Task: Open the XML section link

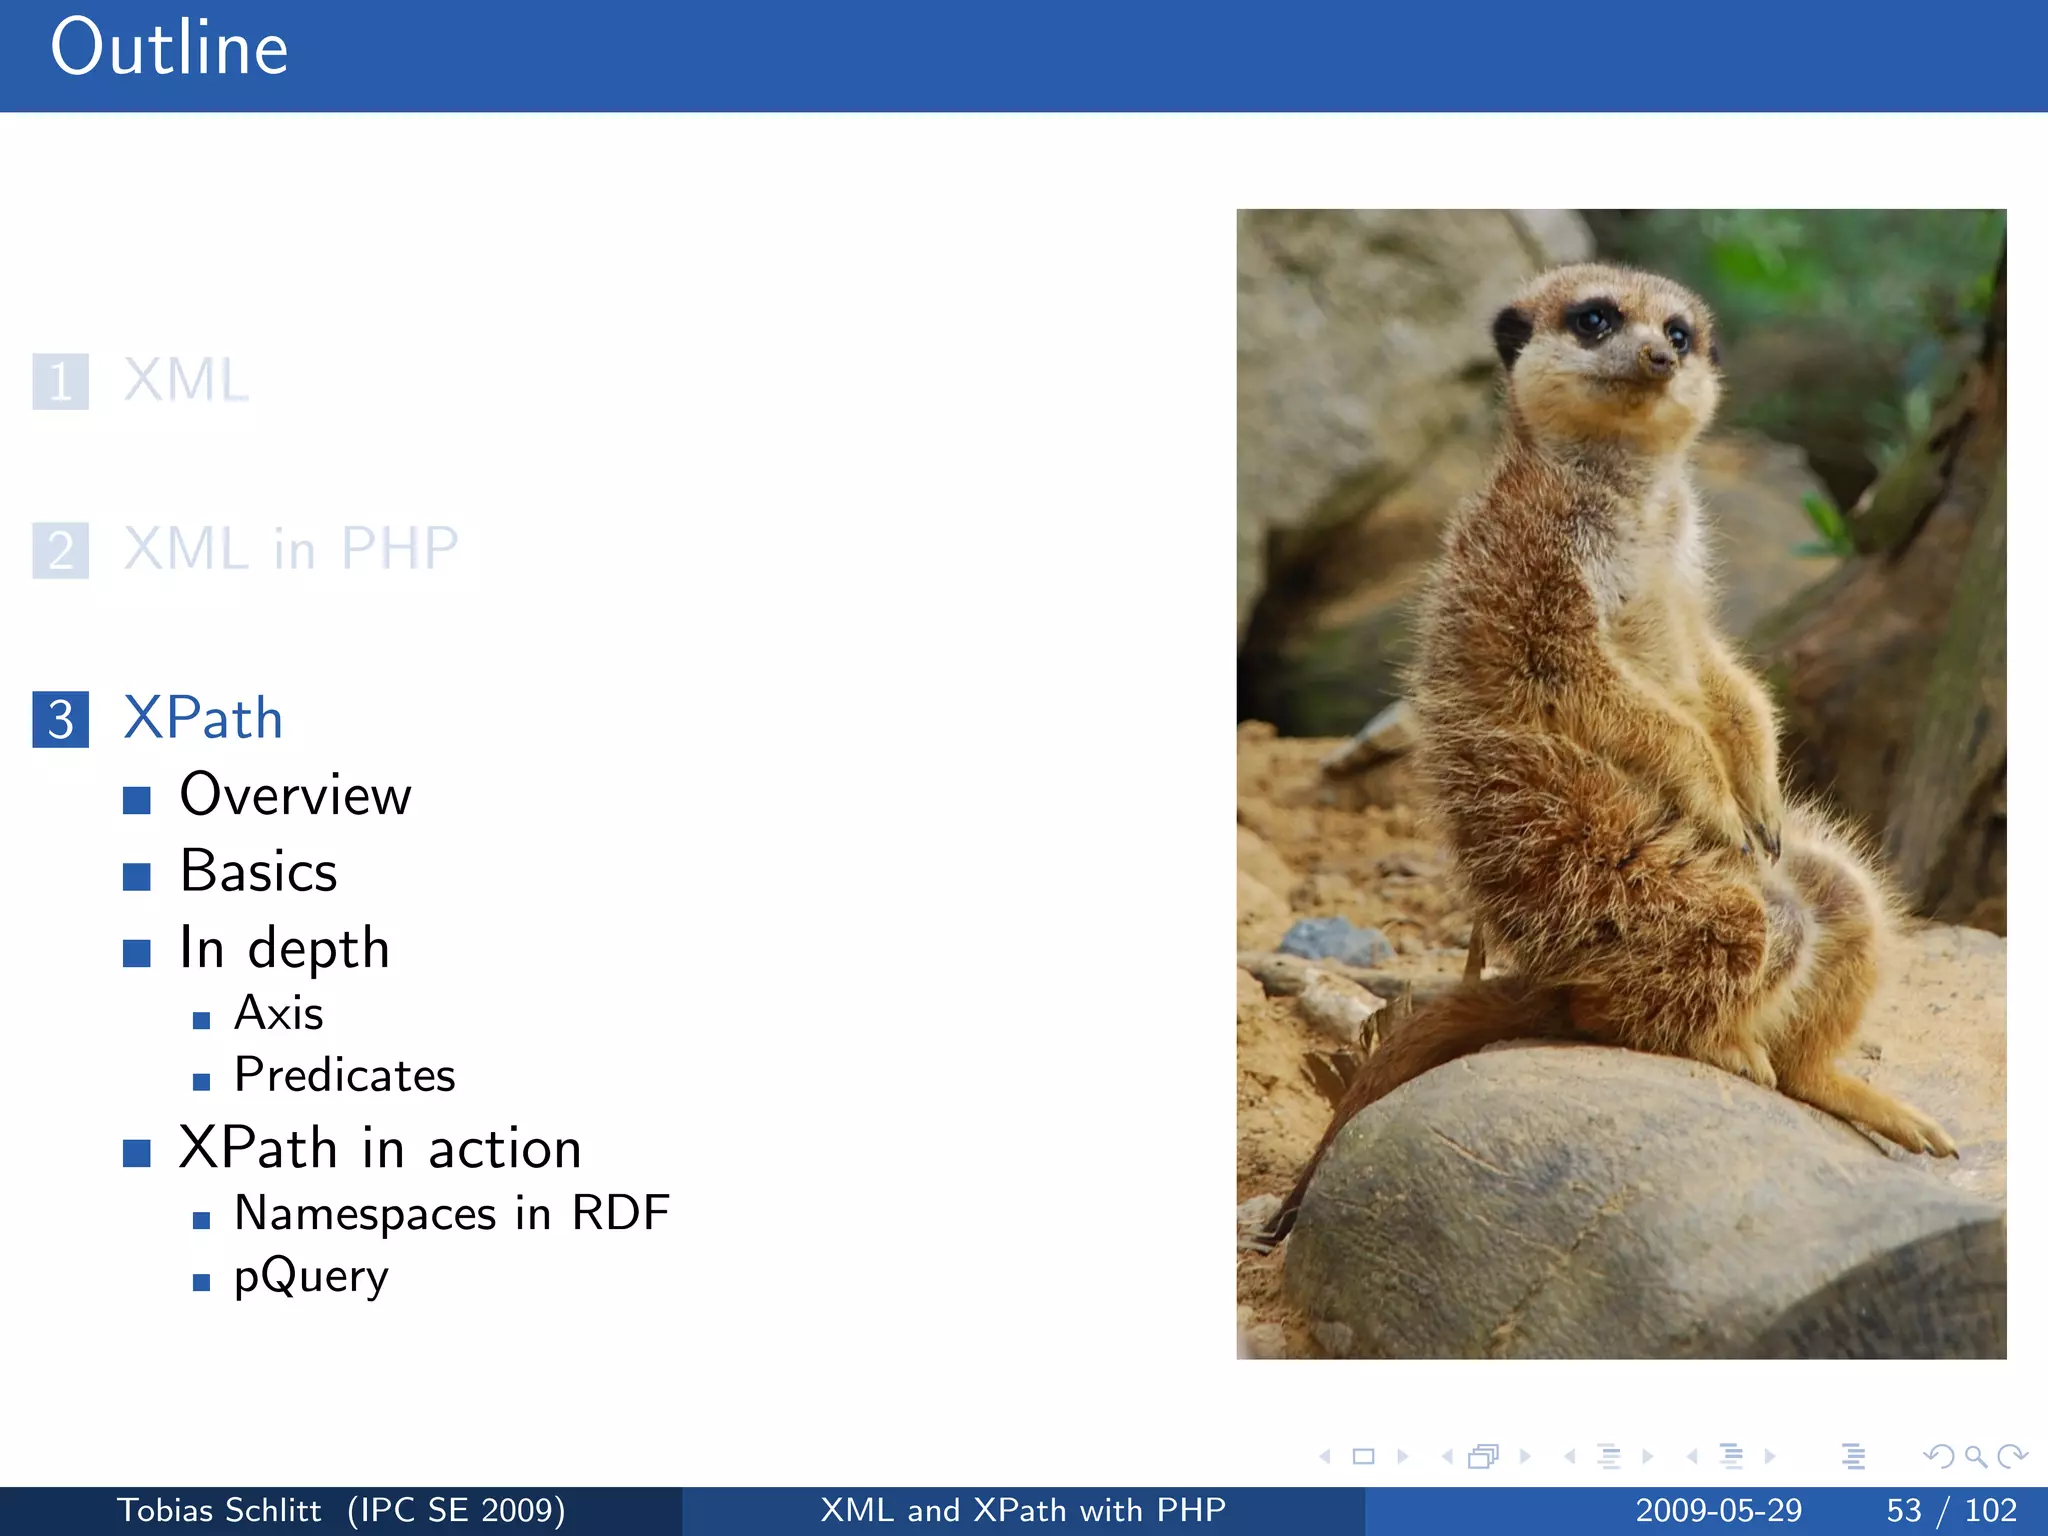Action: coord(186,381)
